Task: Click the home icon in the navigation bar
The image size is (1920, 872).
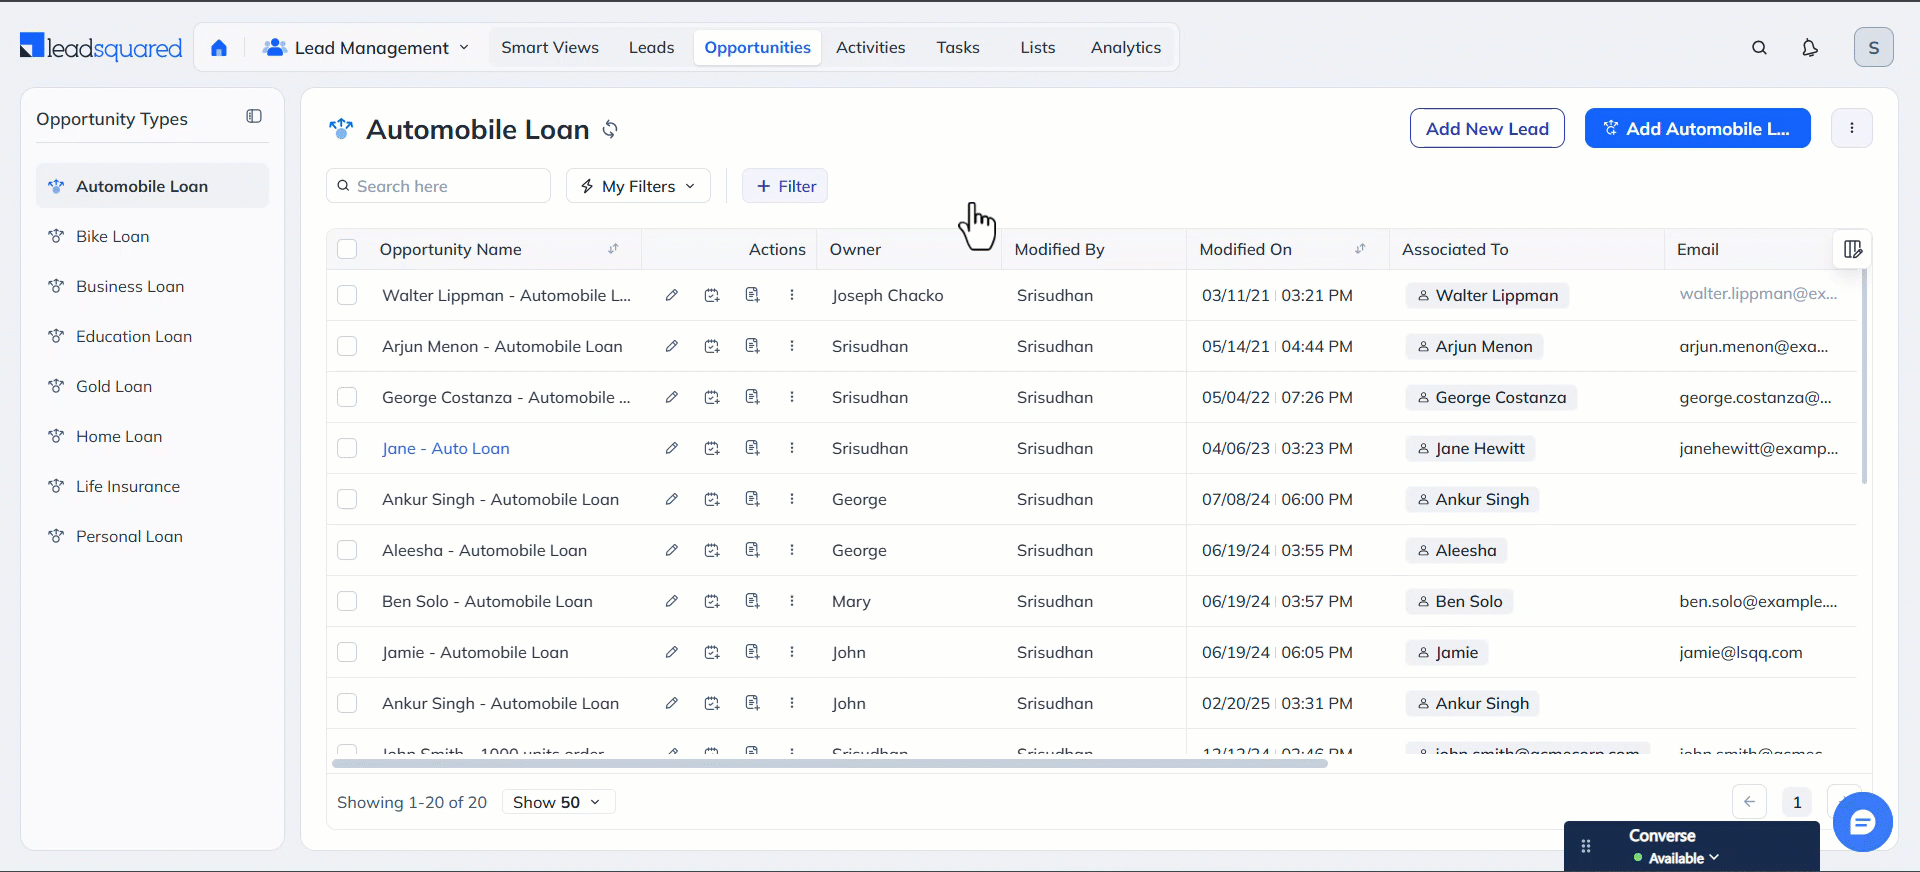Action: point(219,48)
